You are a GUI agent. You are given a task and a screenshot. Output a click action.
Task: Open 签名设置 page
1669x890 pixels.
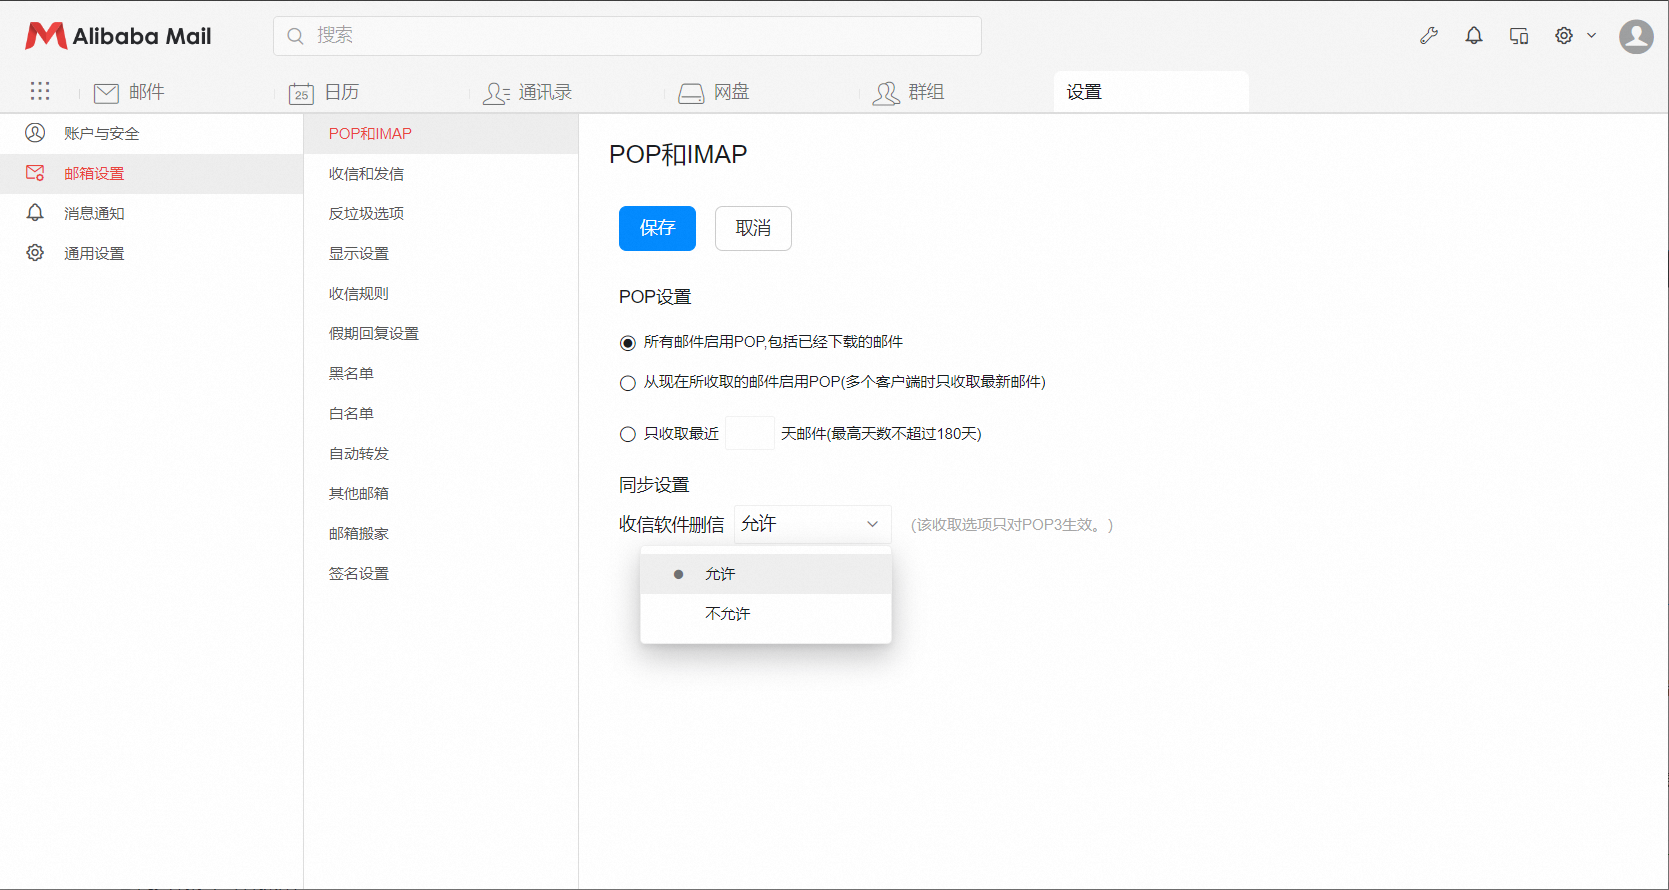[441, 573]
